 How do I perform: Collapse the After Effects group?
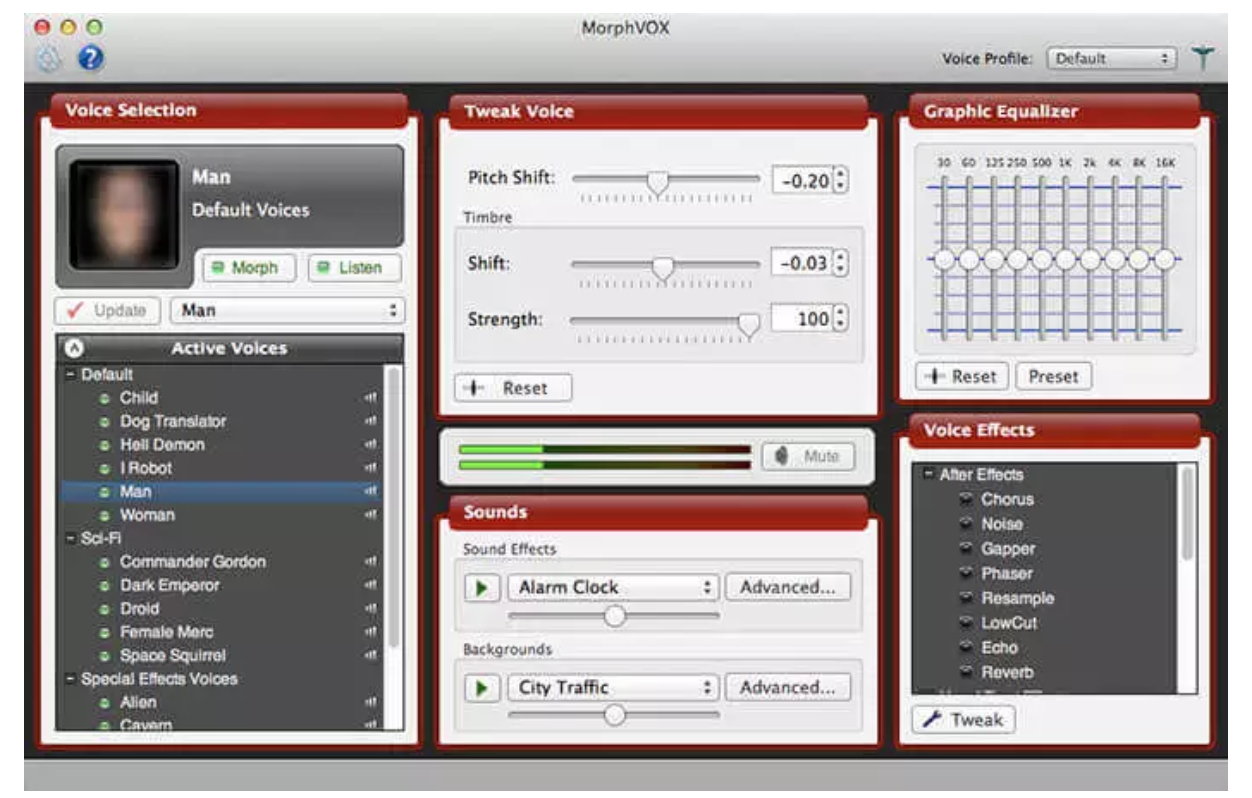[x=929, y=476]
